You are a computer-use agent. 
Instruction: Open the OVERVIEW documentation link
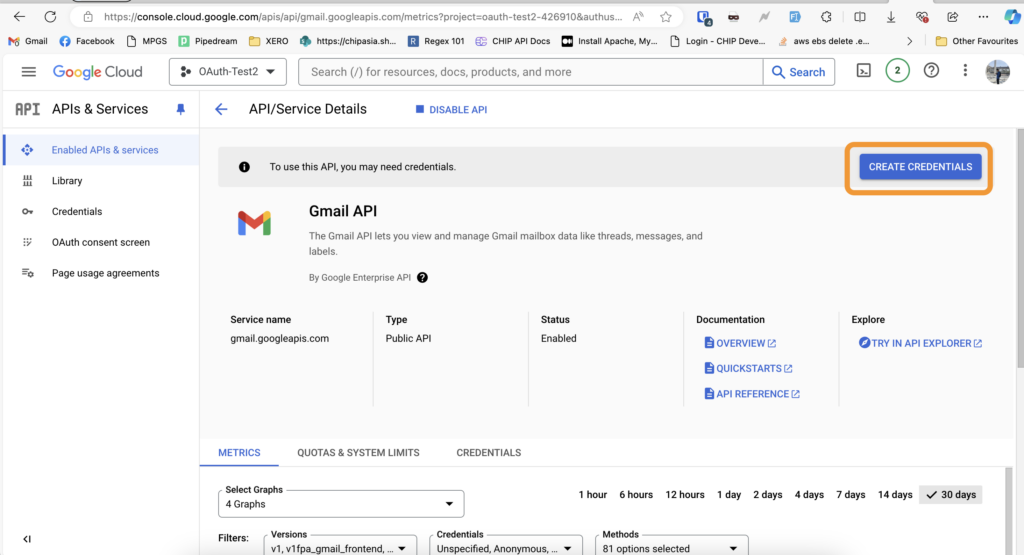click(x=740, y=343)
